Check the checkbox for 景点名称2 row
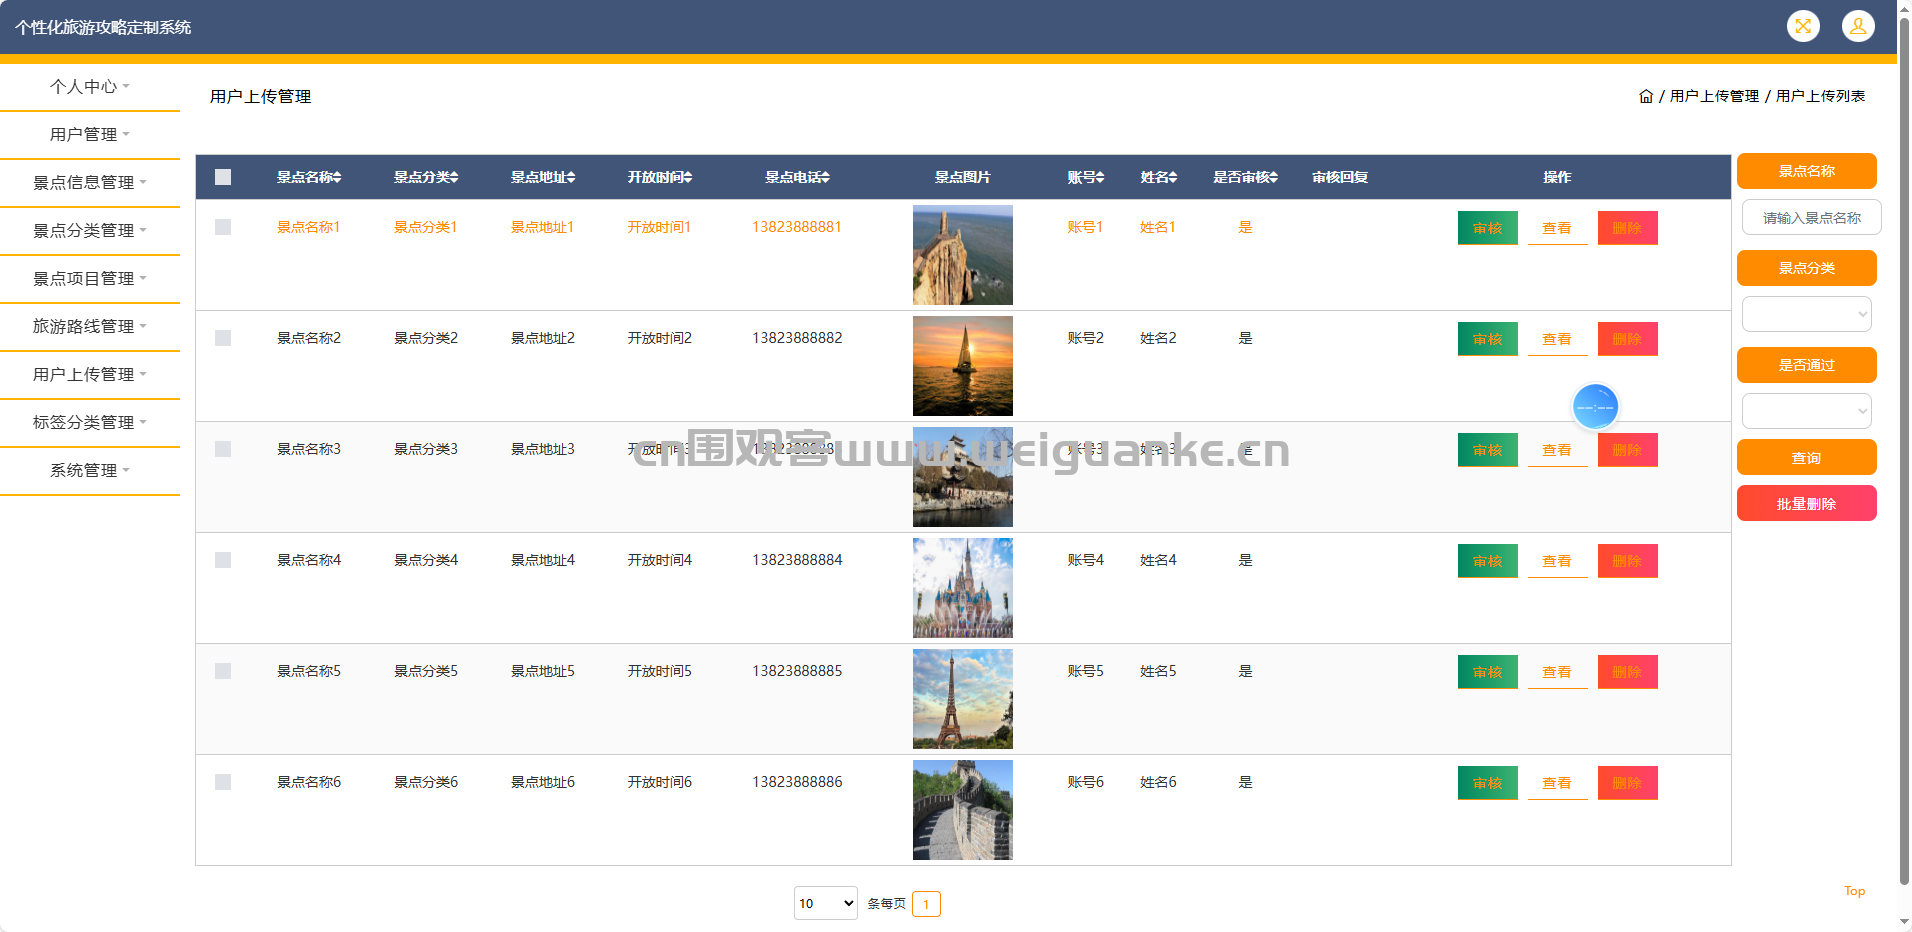 pos(223,338)
